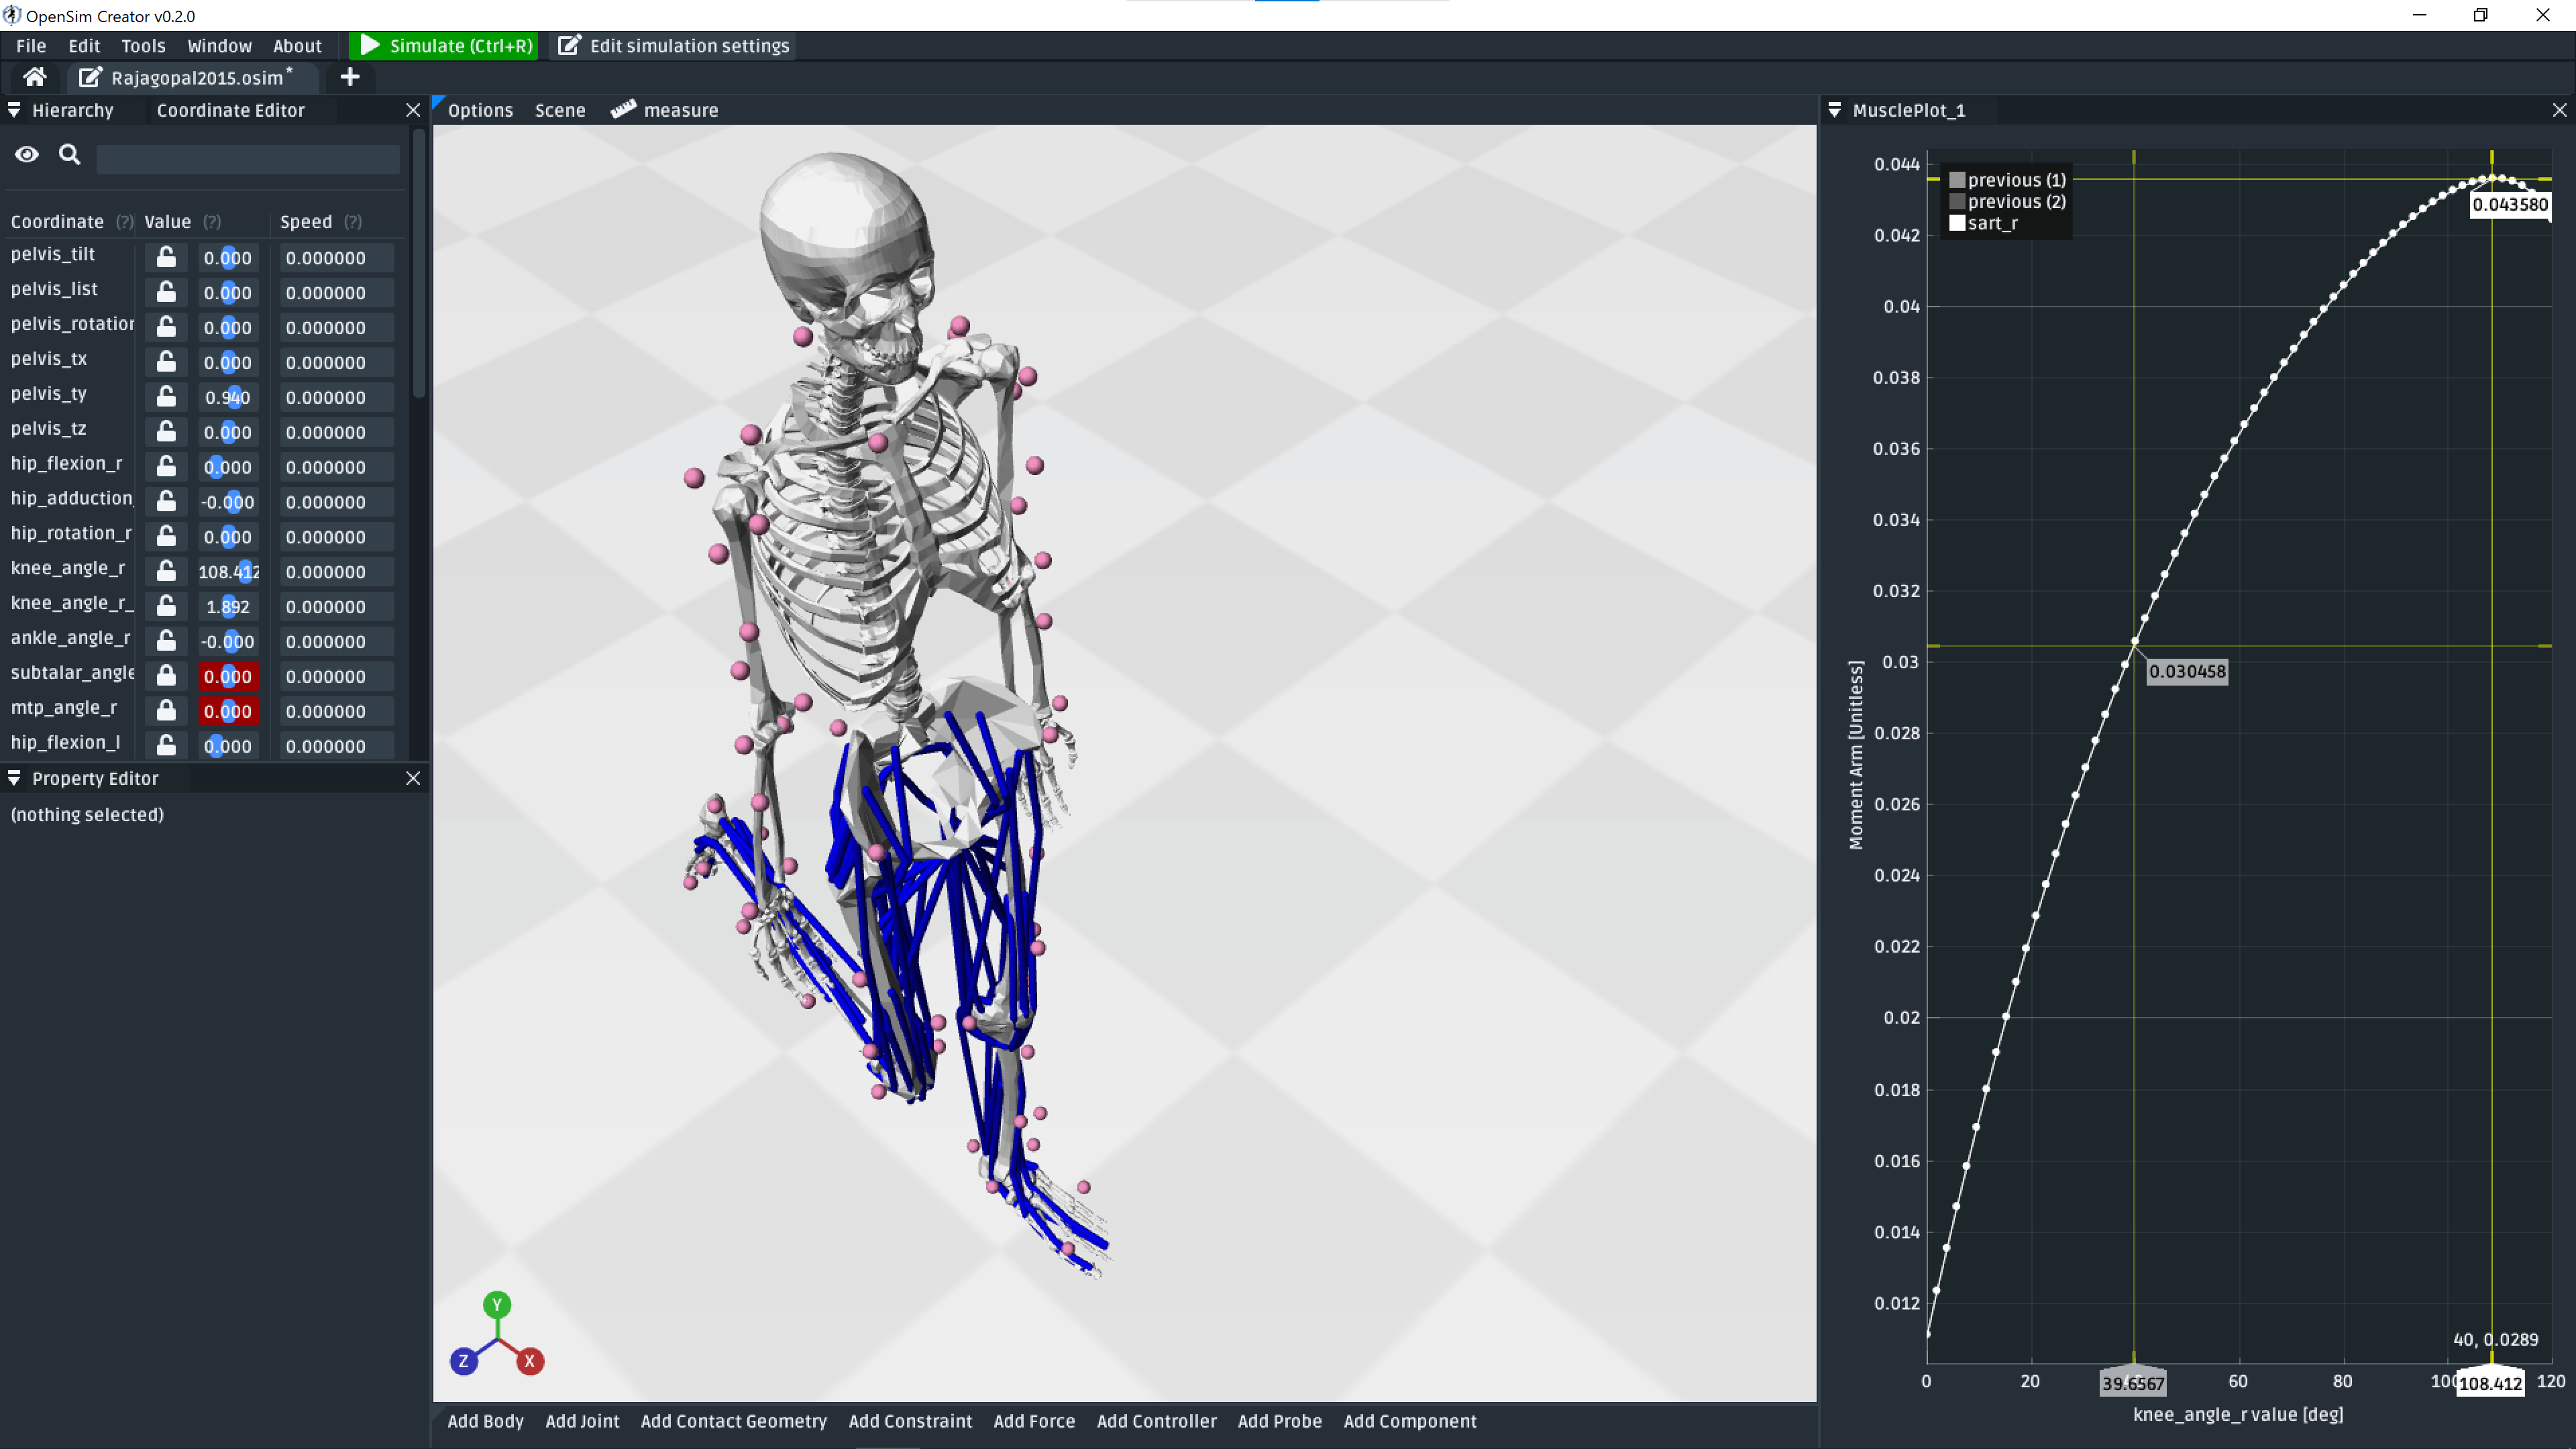The width and height of the screenshot is (2576, 1449).
Task: Click the Simulate play triangle icon
Action: coord(370,45)
